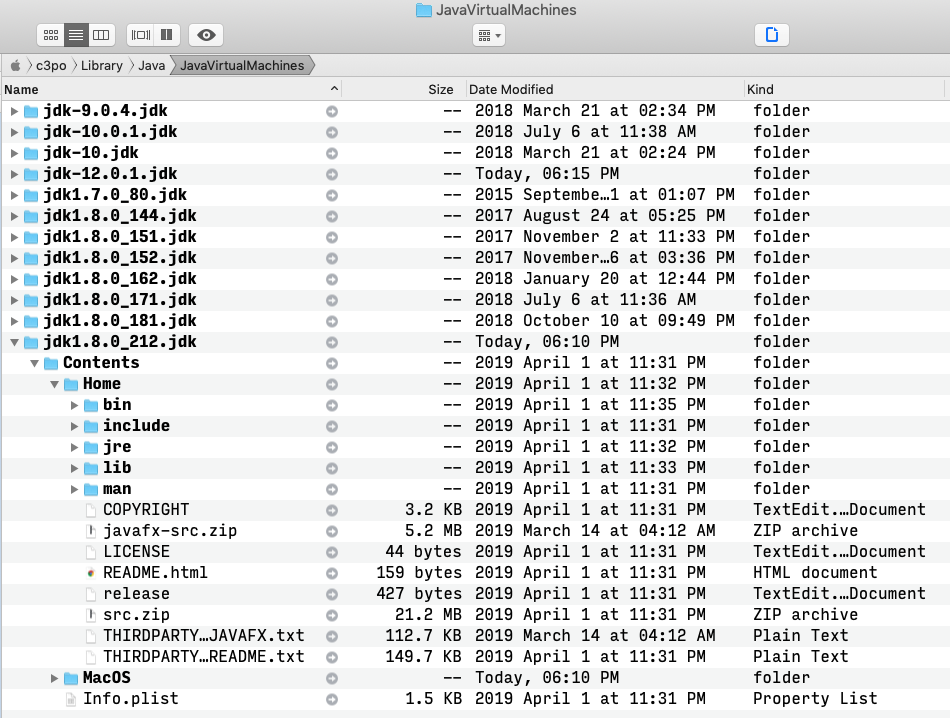Image resolution: width=950 pixels, height=718 pixels.
Task: Click date "2015 Septembe…1 at 01:07 PM"
Action: 605,194
